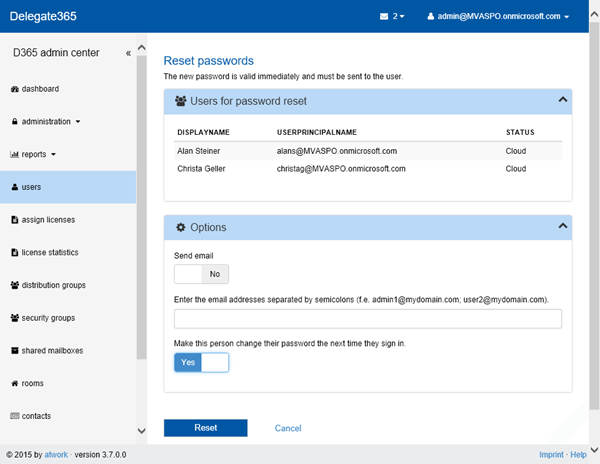600x464 pixels.
Task: Open security groups in the sidebar
Action: click(48, 318)
